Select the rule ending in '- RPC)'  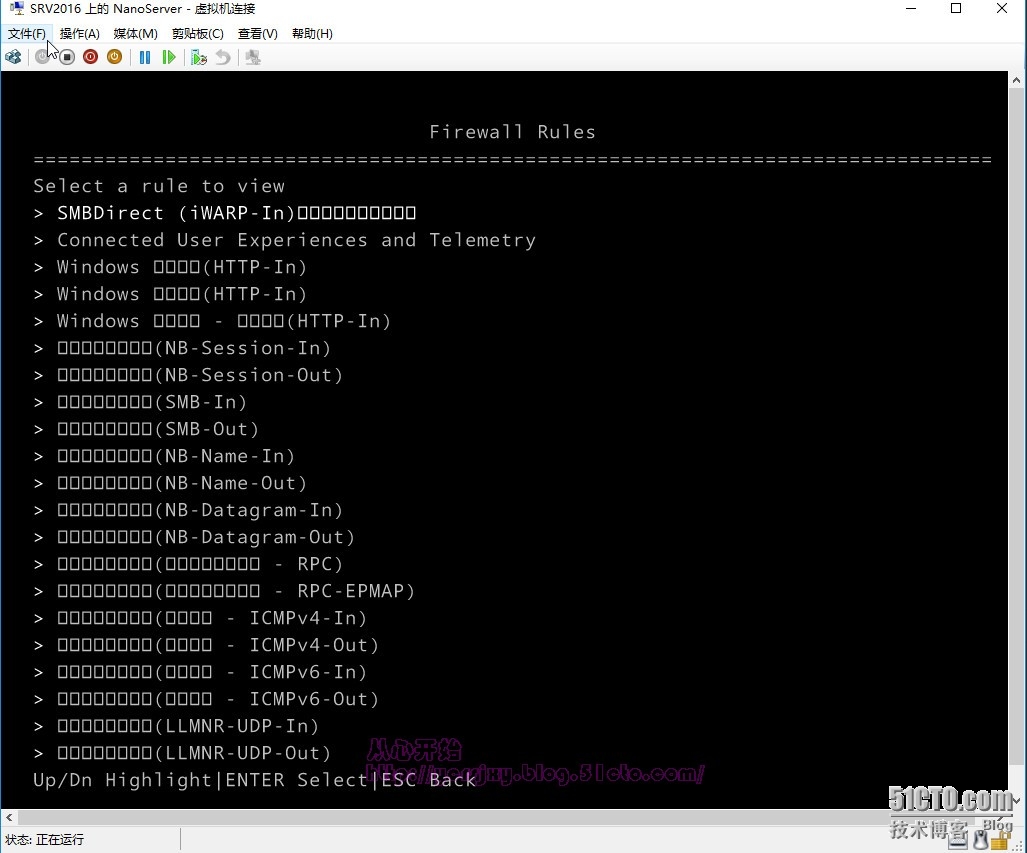pyautogui.click(x=188, y=564)
